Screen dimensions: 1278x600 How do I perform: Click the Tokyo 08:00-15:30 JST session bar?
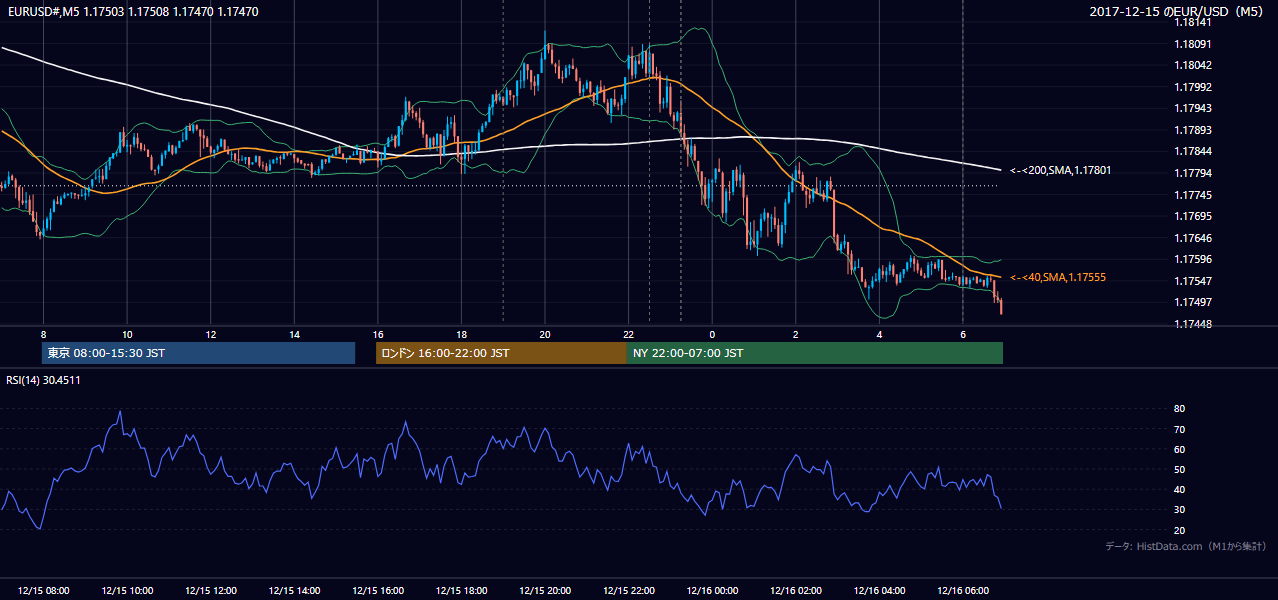point(198,353)
